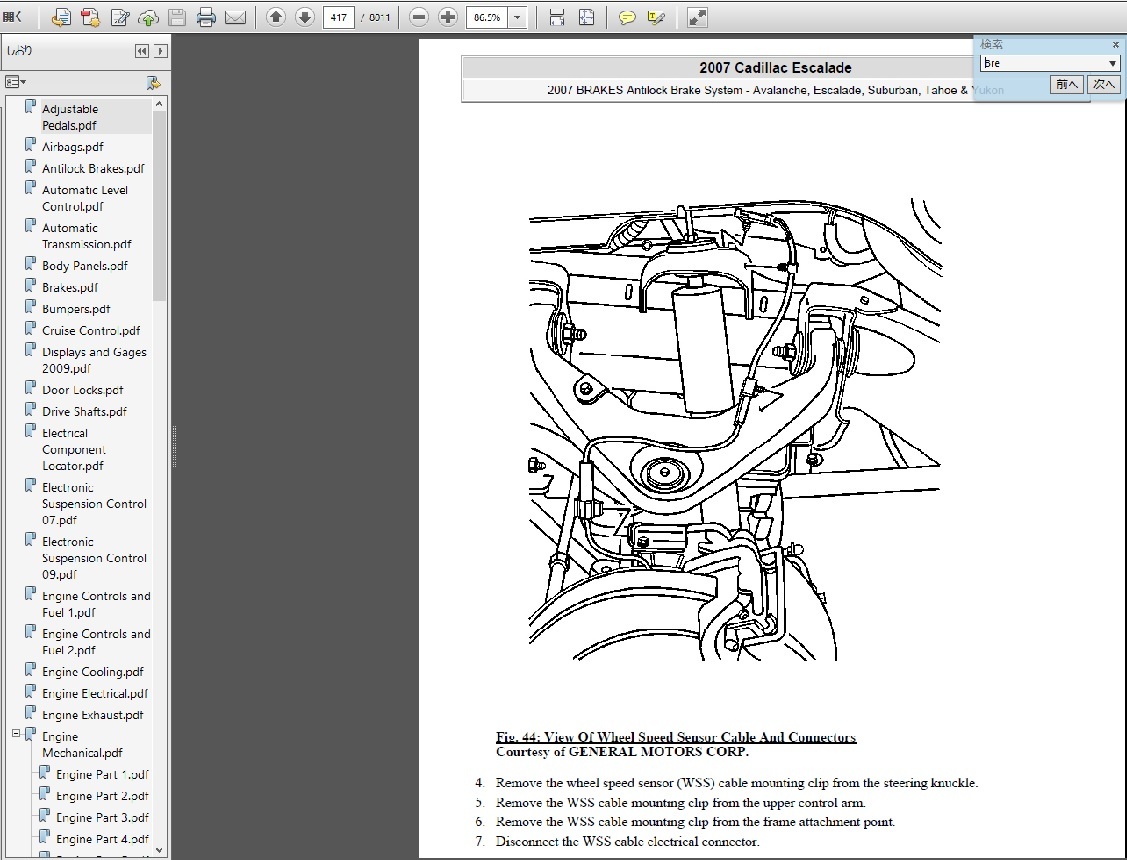Viewport: 1127px width, 860px height.
Task: Go to next page with down arrow
Action: (x=305, y=17)
